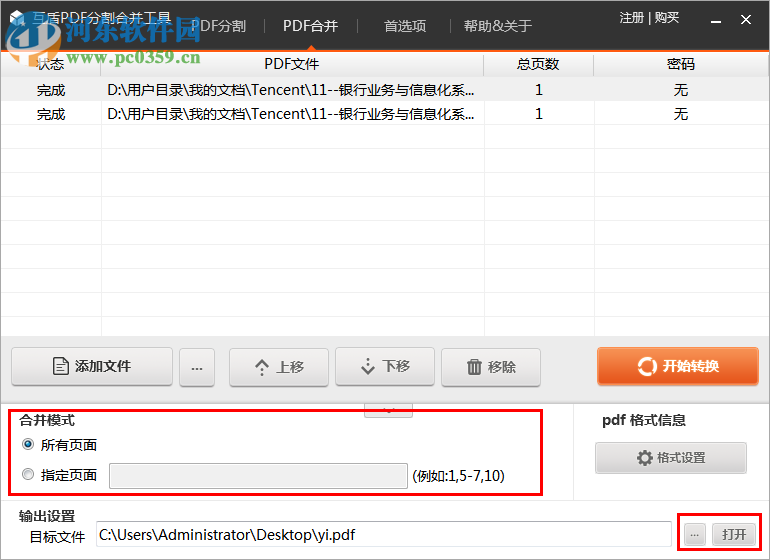770x560 pixels.
Task: Browse output path with ellipsis button
Action: tap(694, 534)
